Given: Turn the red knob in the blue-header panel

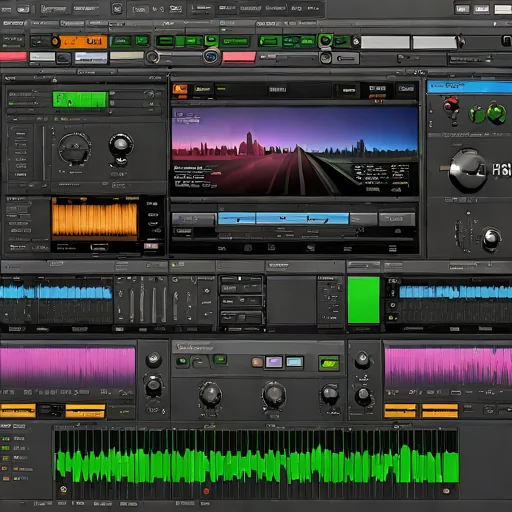Looking at the screenshot, I should coord(451,105).
